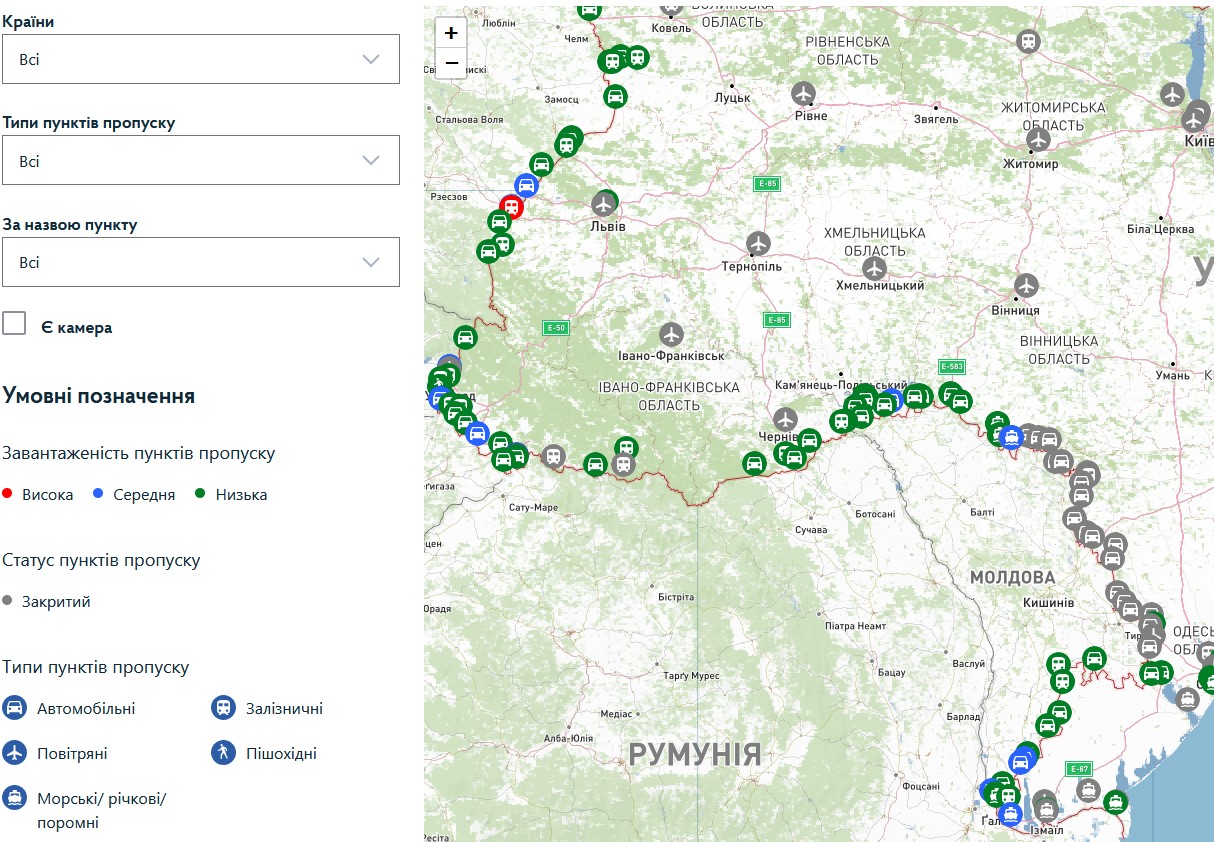Screen dimensions: 1214x842
Task: Click the Статус пунктів пропуску legend heading
Action: (x=101, y=560)
